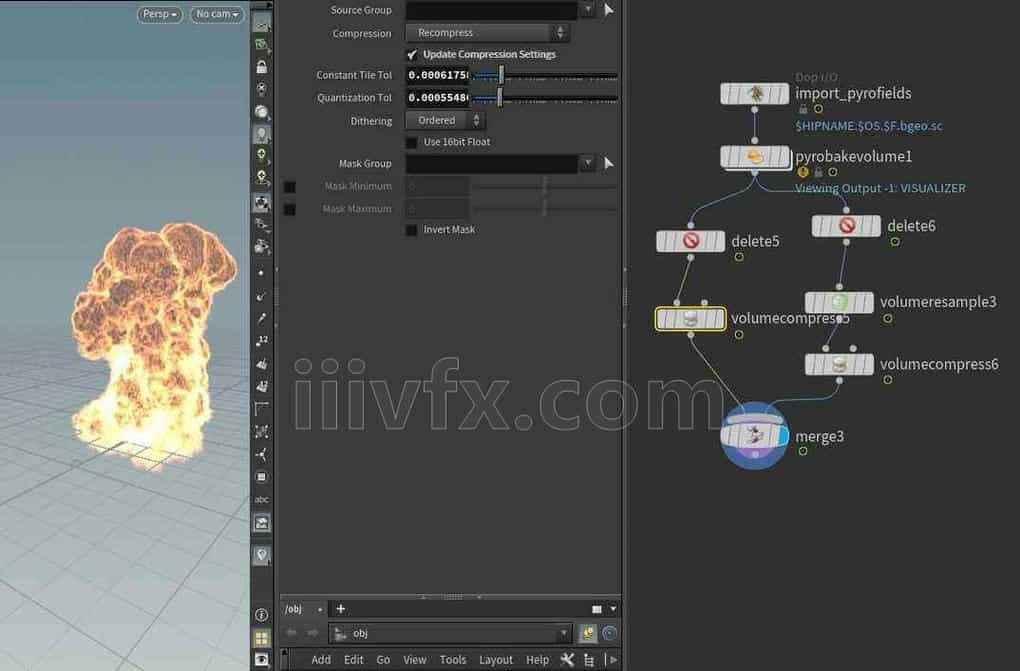Click the corner-bracket icon in viewport toolbar
The height and width of the screenshot is (671, 1020).
pos(262,409)
